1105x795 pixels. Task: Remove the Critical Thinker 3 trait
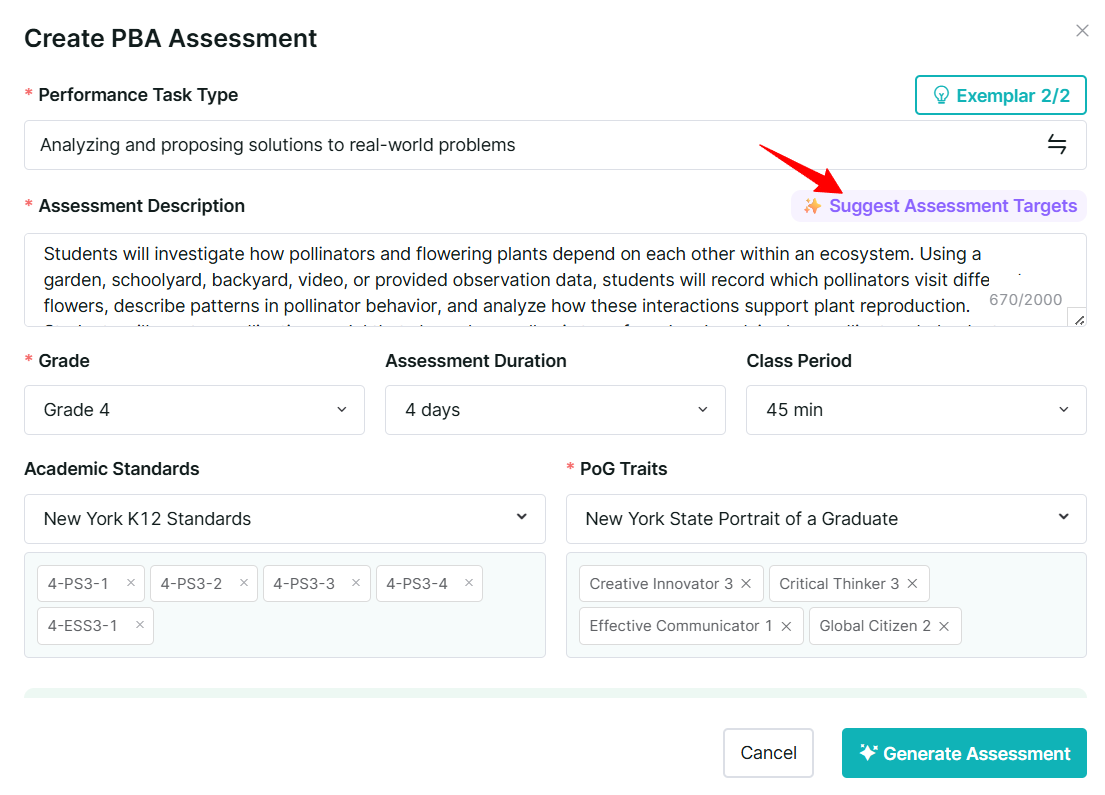pyautogui.click(x=913, y=584)
